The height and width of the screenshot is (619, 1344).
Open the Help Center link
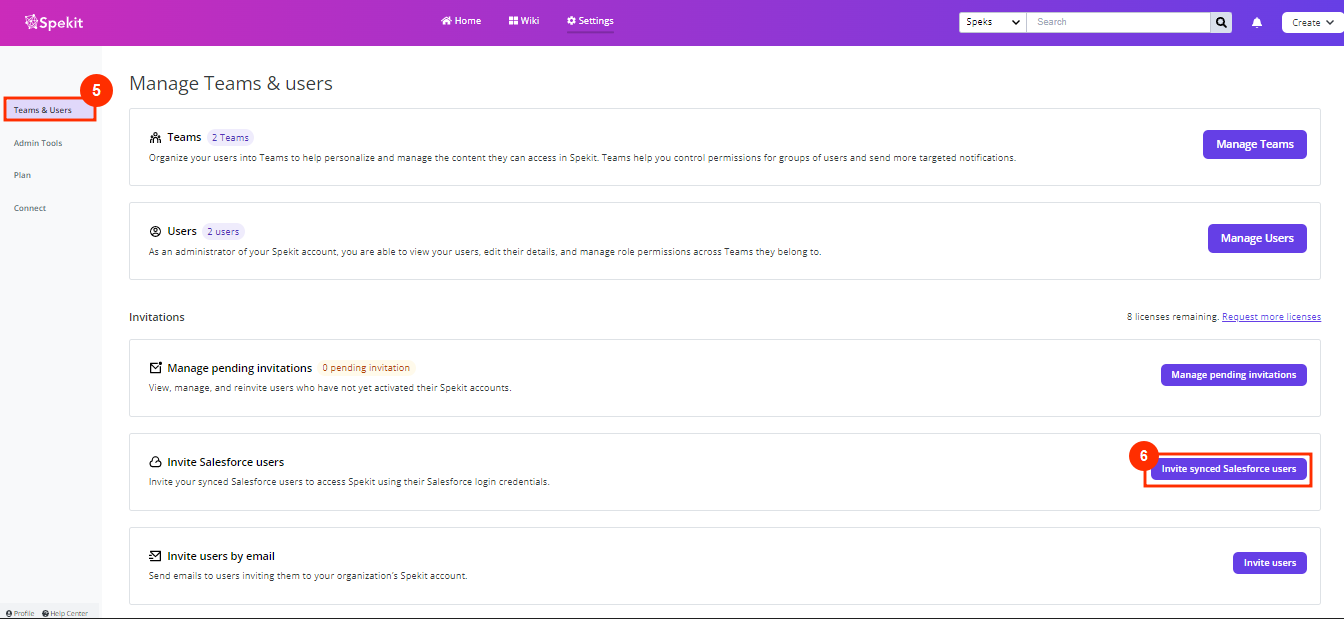point(65,613)
